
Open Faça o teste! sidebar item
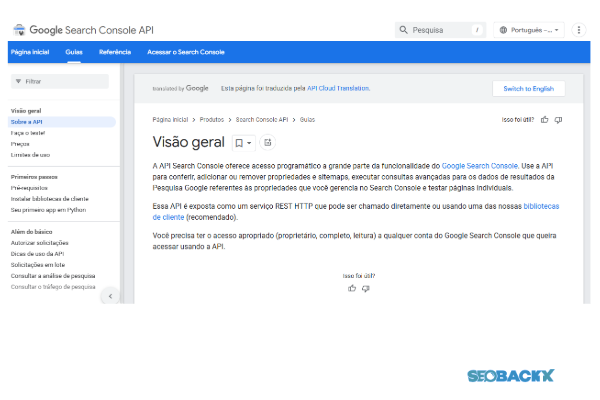(x=28, y=133)
